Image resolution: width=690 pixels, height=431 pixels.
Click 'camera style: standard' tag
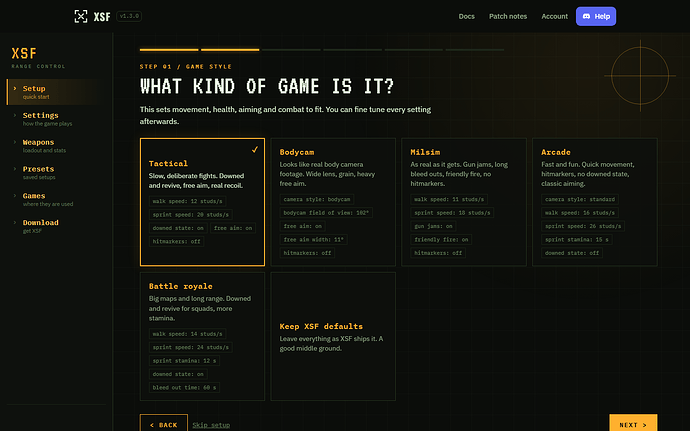pyautogui.click(x=580, y=199)
